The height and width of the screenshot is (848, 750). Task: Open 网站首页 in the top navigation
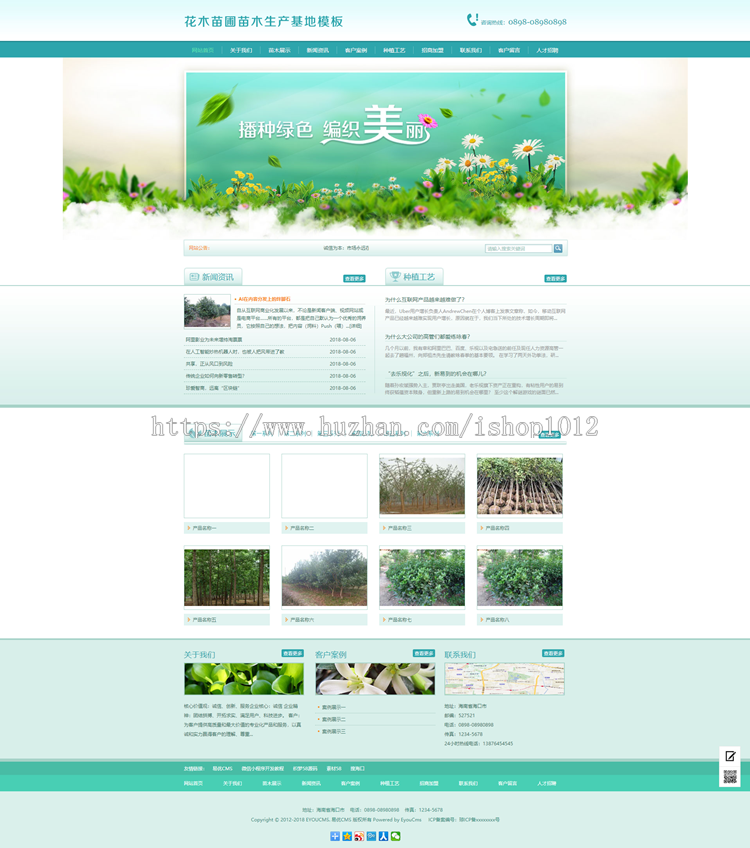(x=203, y=50)
